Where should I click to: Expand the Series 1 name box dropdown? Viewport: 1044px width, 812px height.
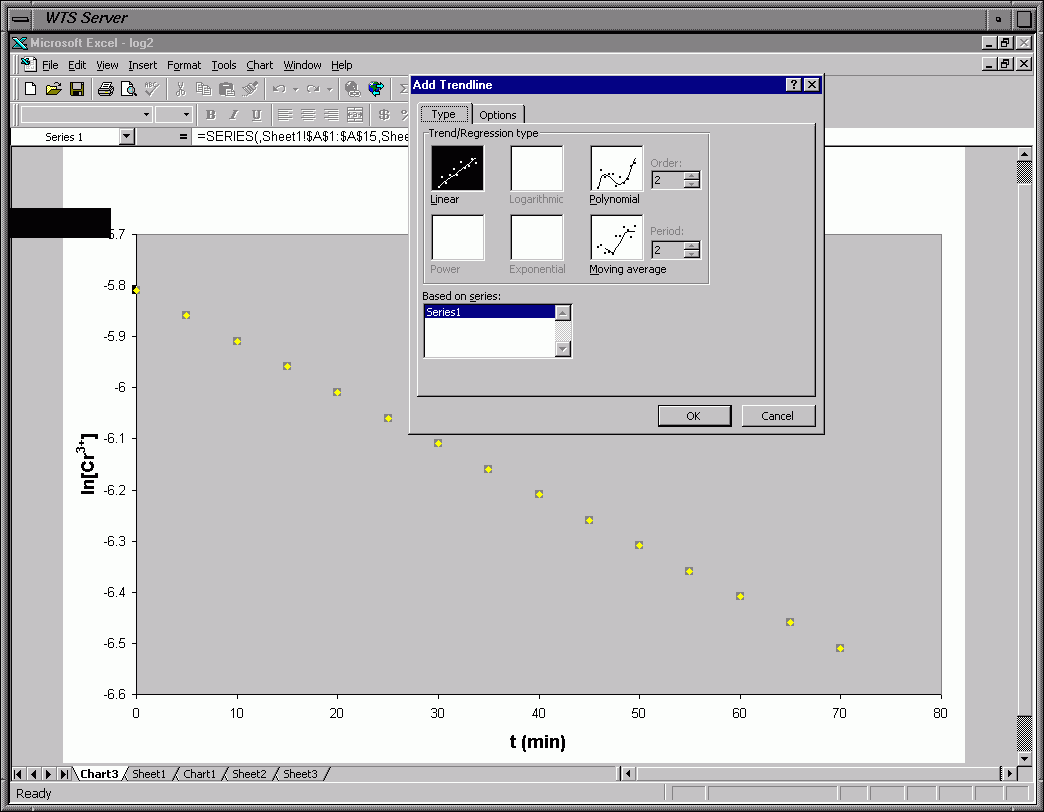(126, 137)
